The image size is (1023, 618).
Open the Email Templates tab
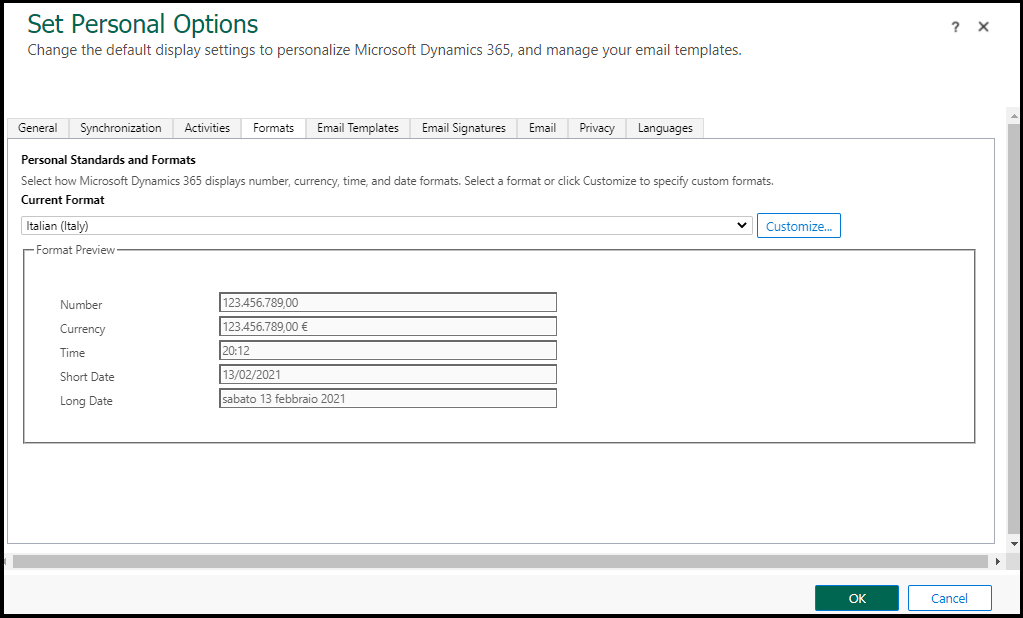coord(357,128)
